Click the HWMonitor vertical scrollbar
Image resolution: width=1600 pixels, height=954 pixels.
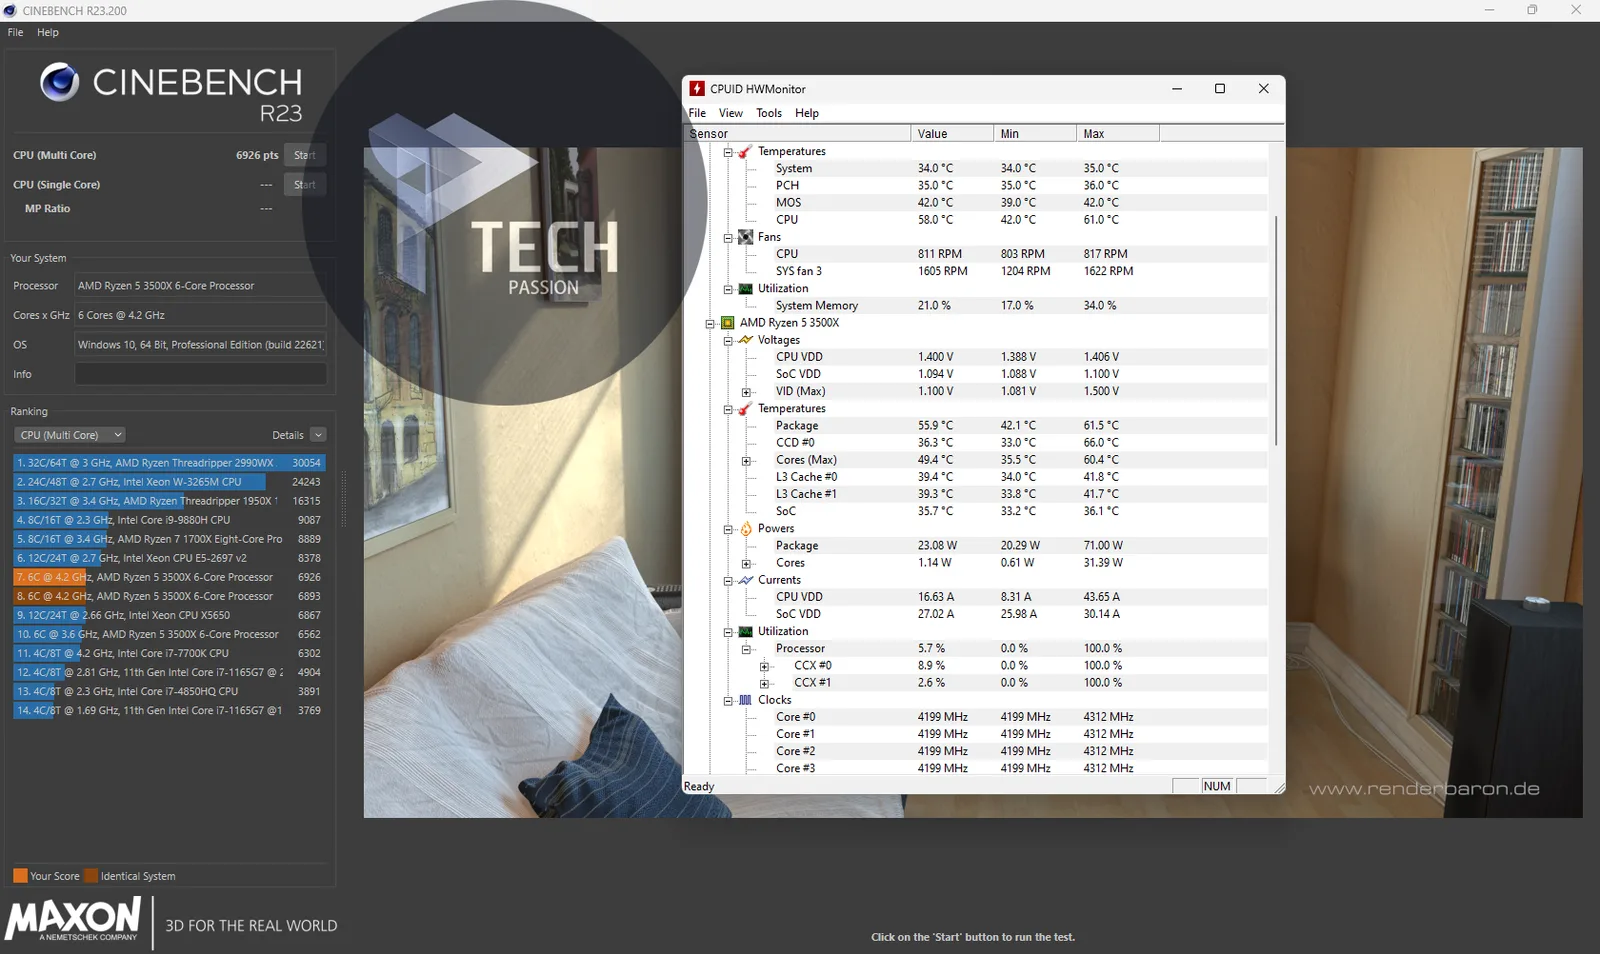(1276, 330)
